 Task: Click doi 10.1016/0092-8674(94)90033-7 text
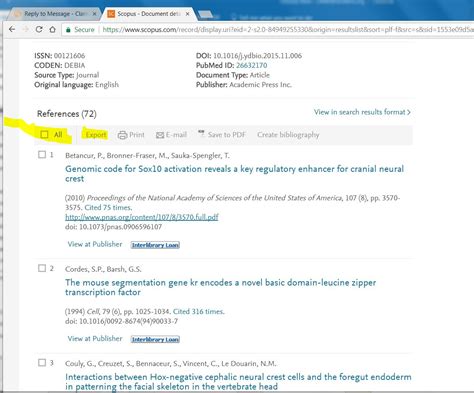(x=121, y=321)
